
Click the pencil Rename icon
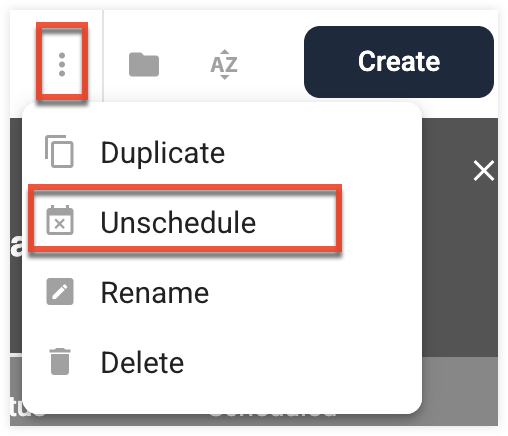[60, 291]
